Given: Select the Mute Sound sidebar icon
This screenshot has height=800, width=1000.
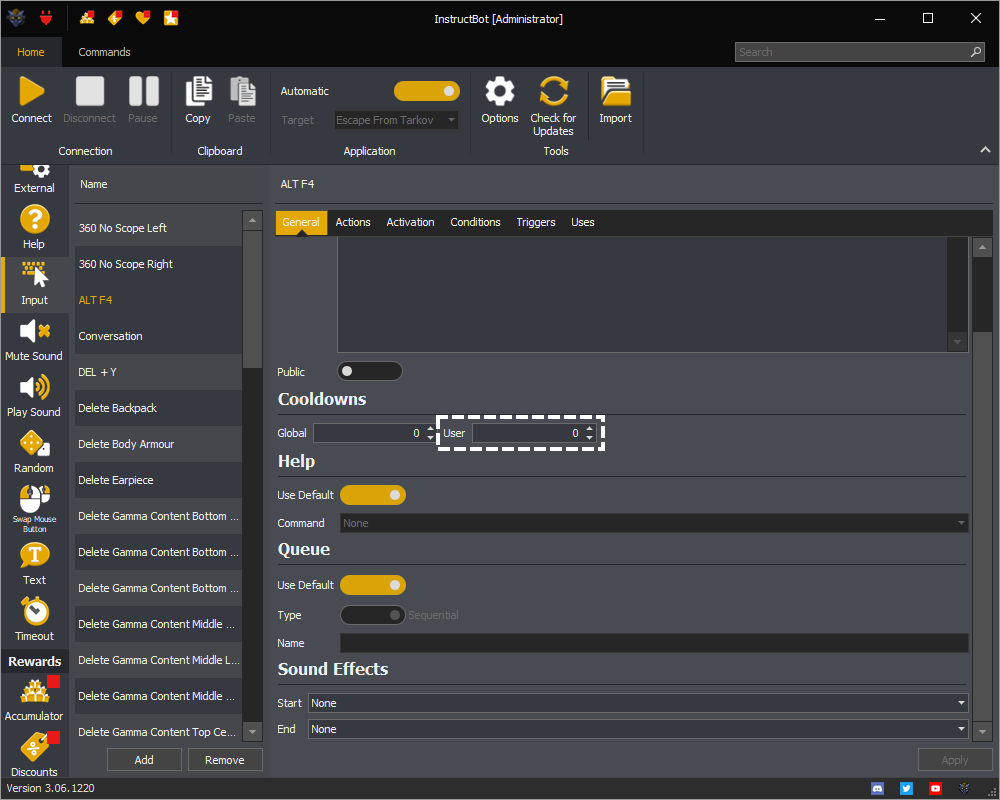Looking at the screenshot, I should pyautogui.click(x=34, y=331).
